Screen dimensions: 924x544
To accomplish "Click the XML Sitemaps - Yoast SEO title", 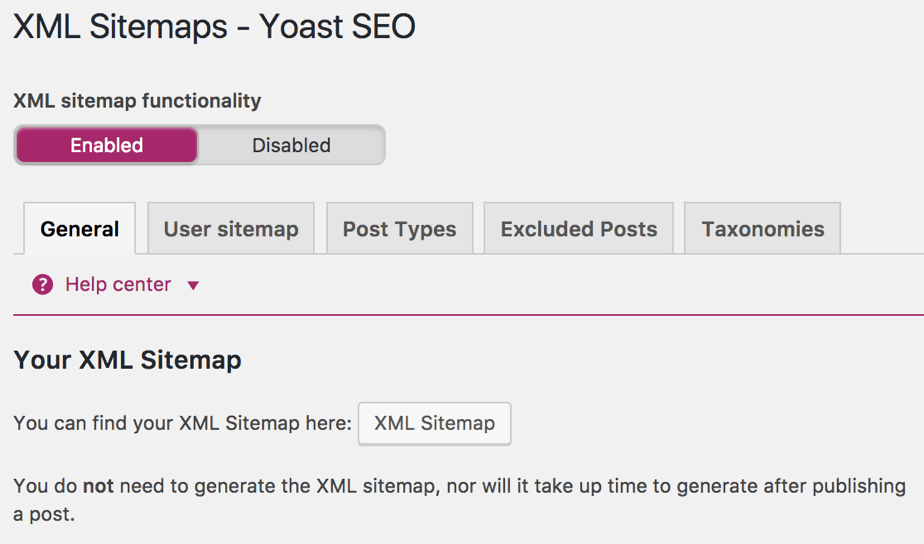I will 214,27.
